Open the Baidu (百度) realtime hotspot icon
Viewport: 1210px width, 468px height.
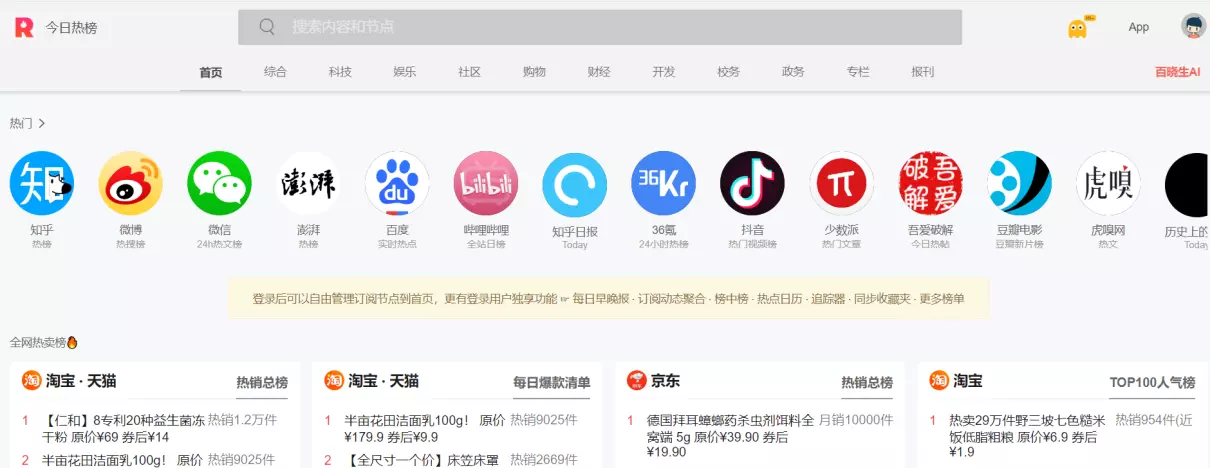(x=397, y=184)
